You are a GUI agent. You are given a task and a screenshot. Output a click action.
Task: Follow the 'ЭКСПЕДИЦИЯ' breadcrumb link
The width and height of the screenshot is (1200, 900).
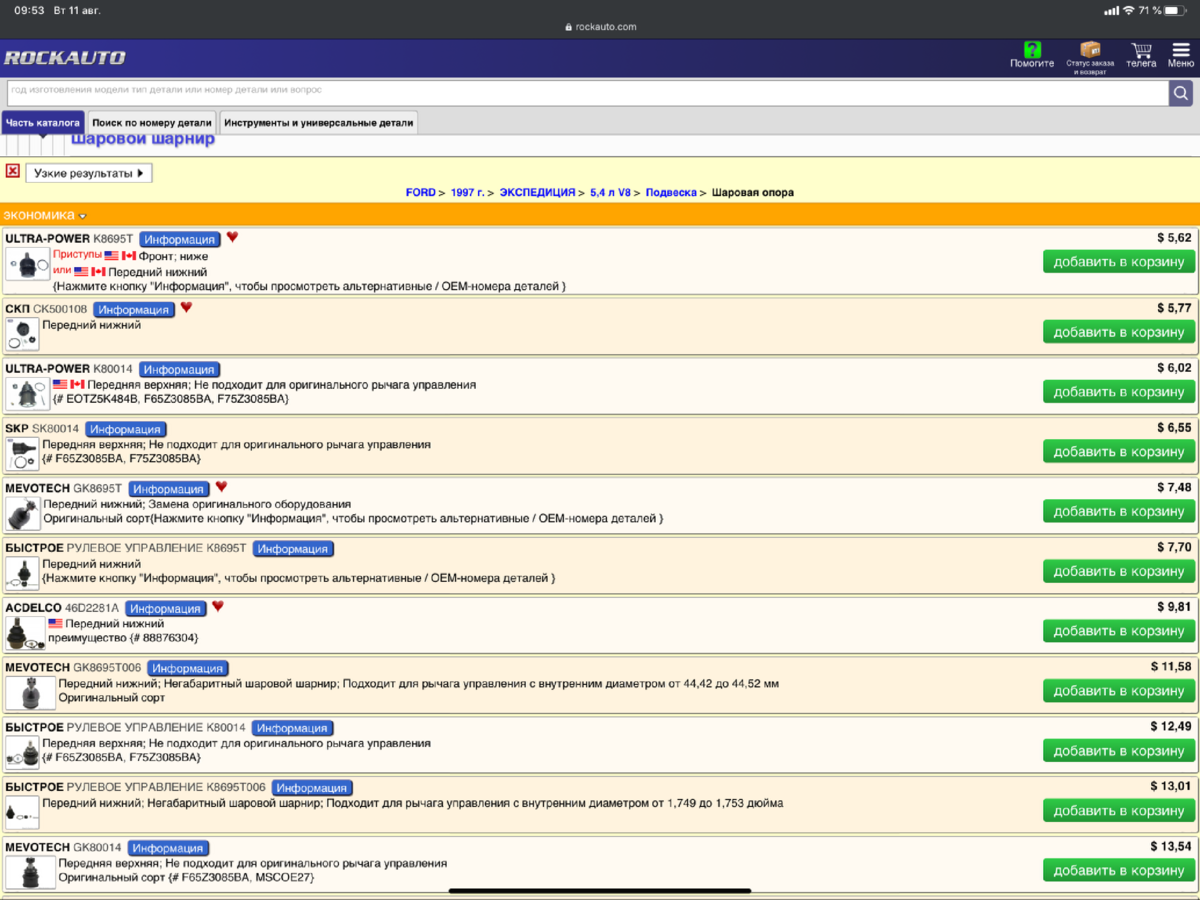click(537, 192)
